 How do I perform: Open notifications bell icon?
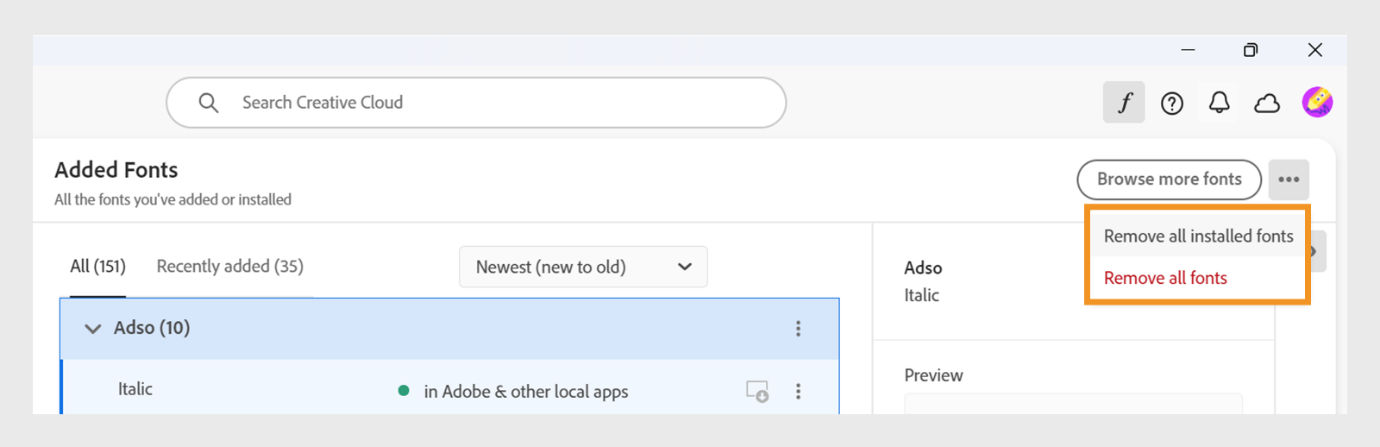(x=1219, y=103)
